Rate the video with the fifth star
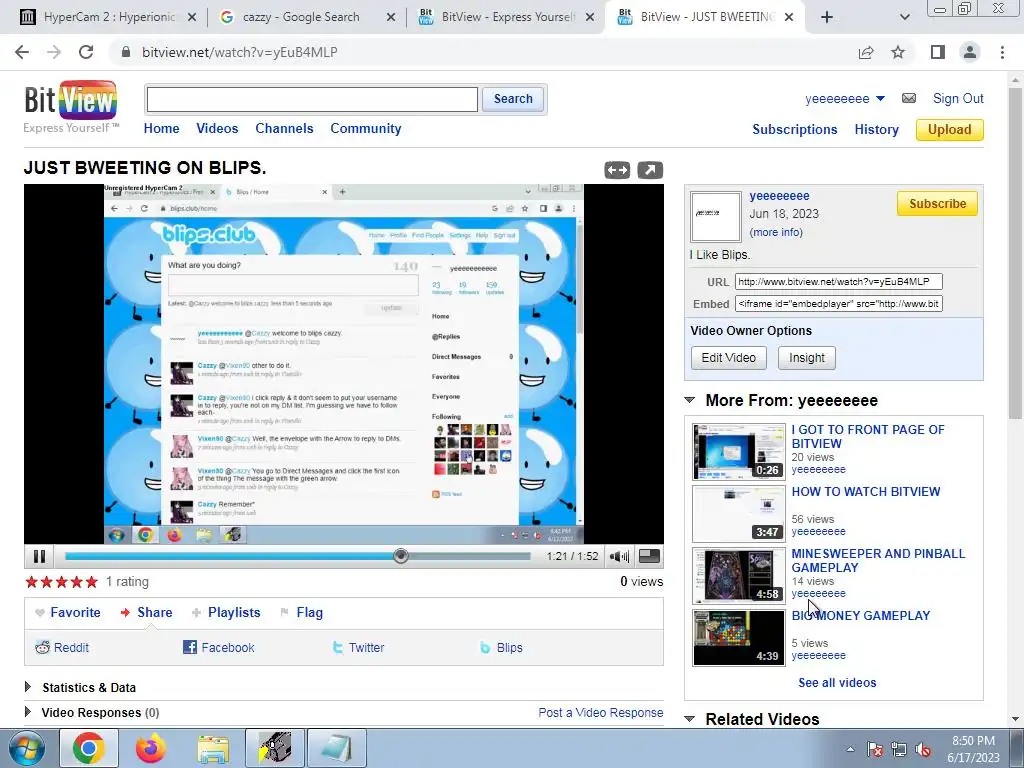Image resolution: width=1024 pixels, height=768 pixels. (x=91, y=581)
